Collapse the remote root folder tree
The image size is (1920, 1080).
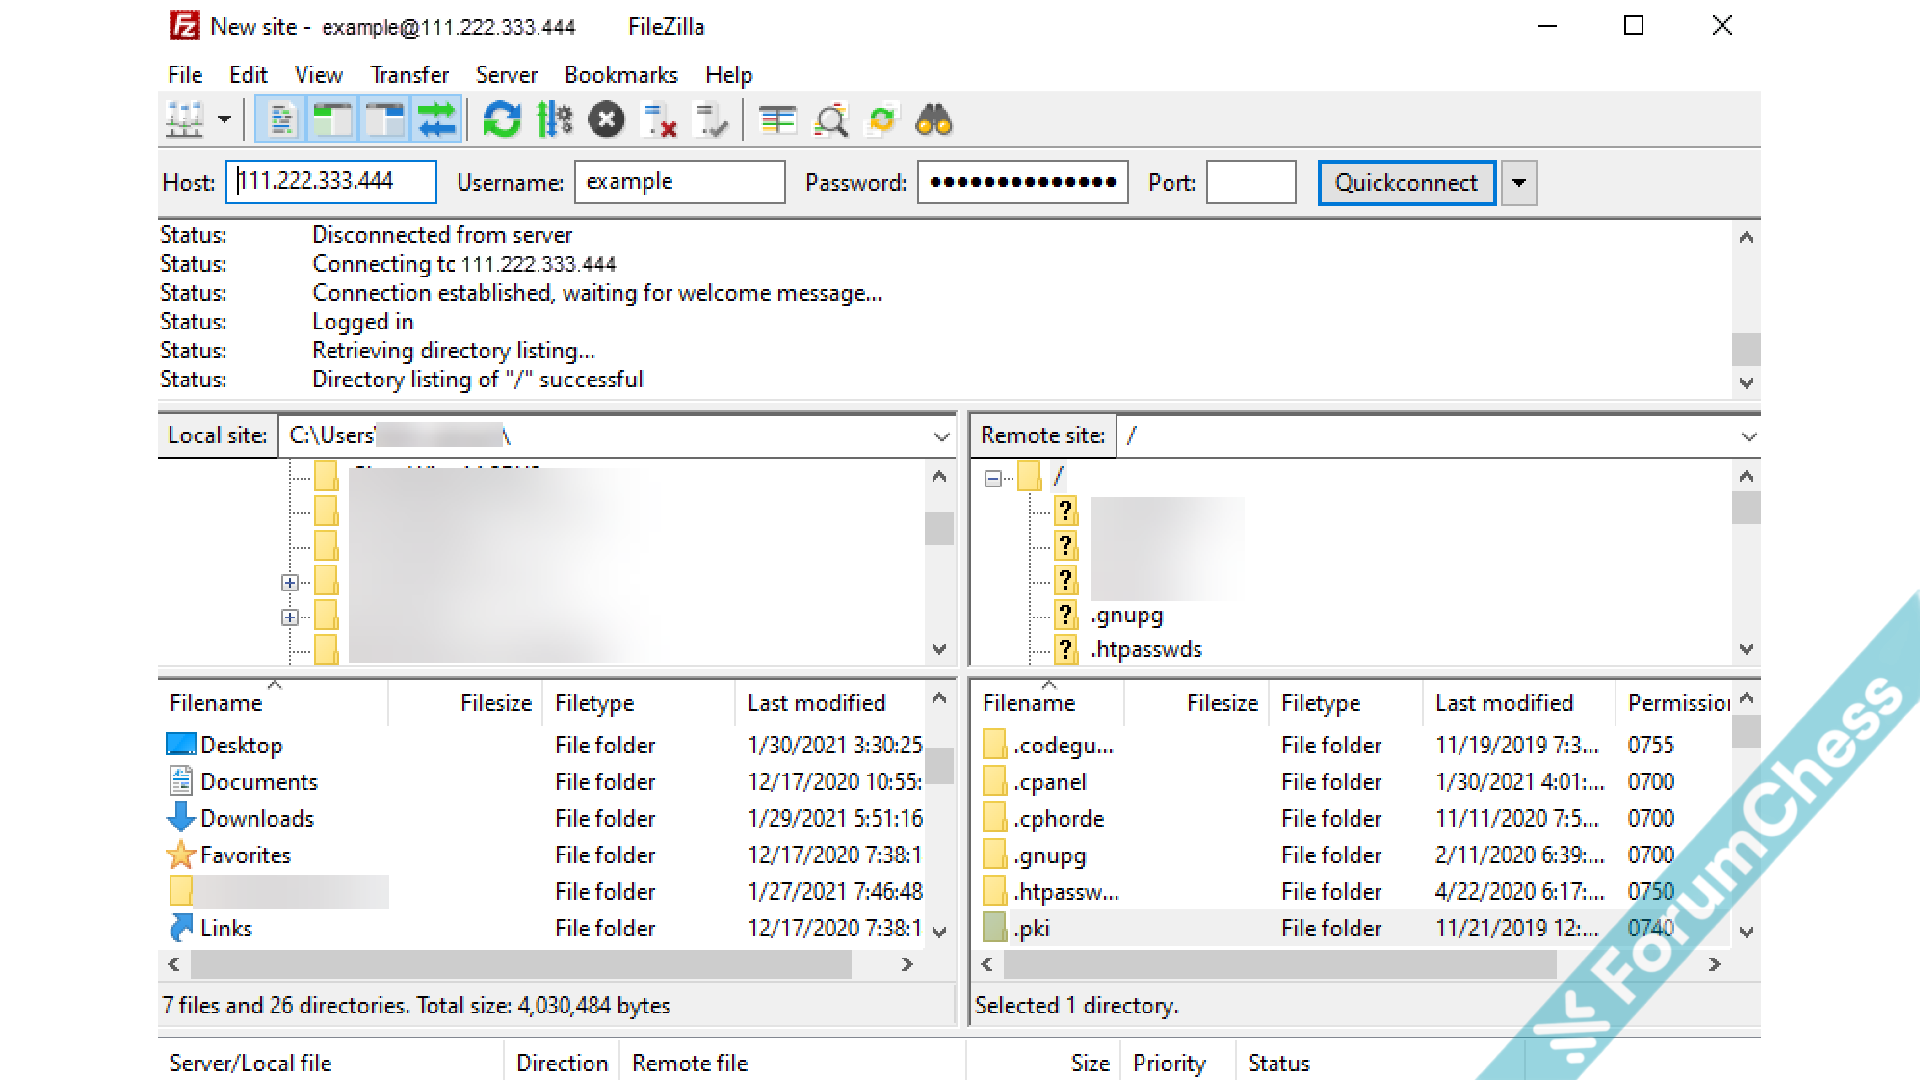click(x=993, y=478)
